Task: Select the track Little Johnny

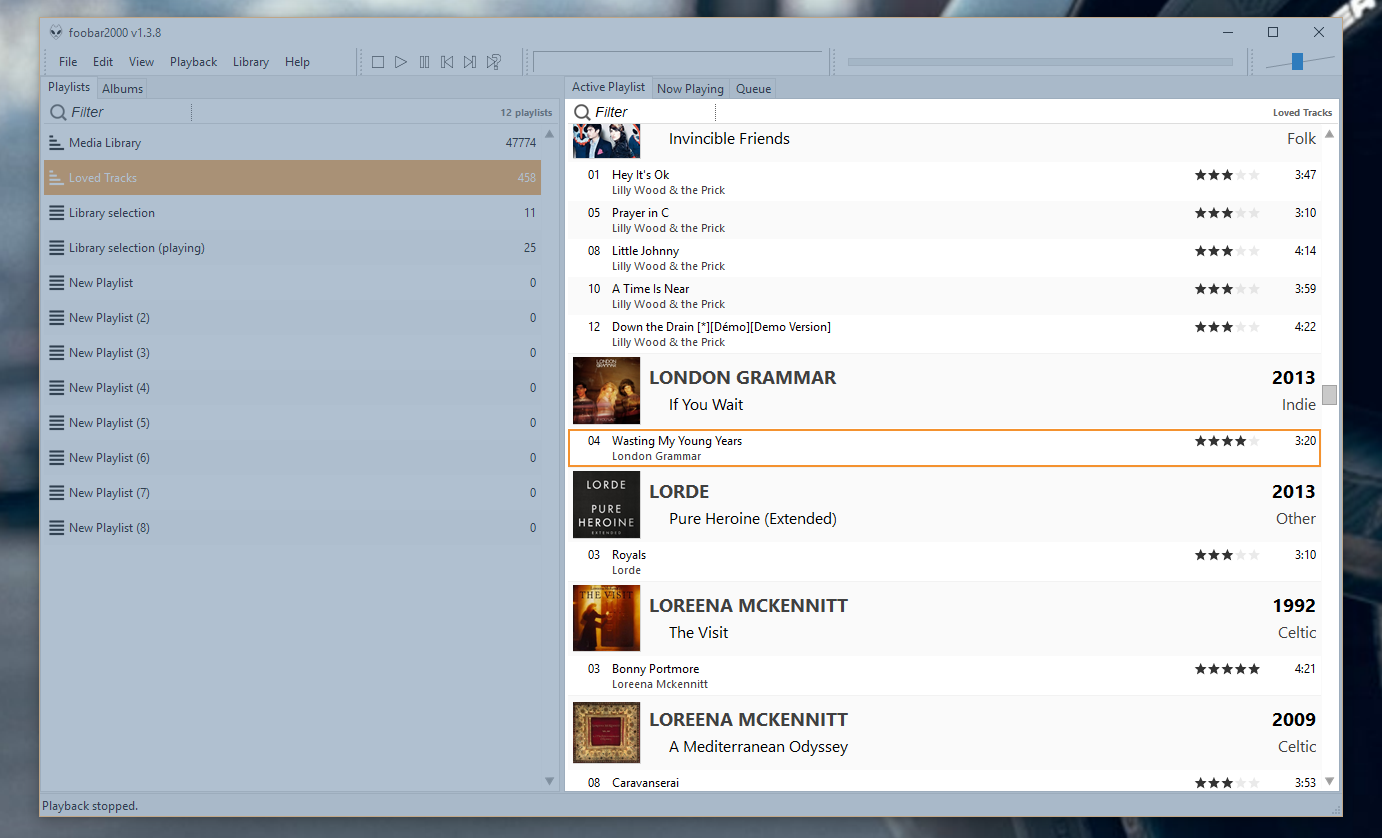Action: coord(944,258)
